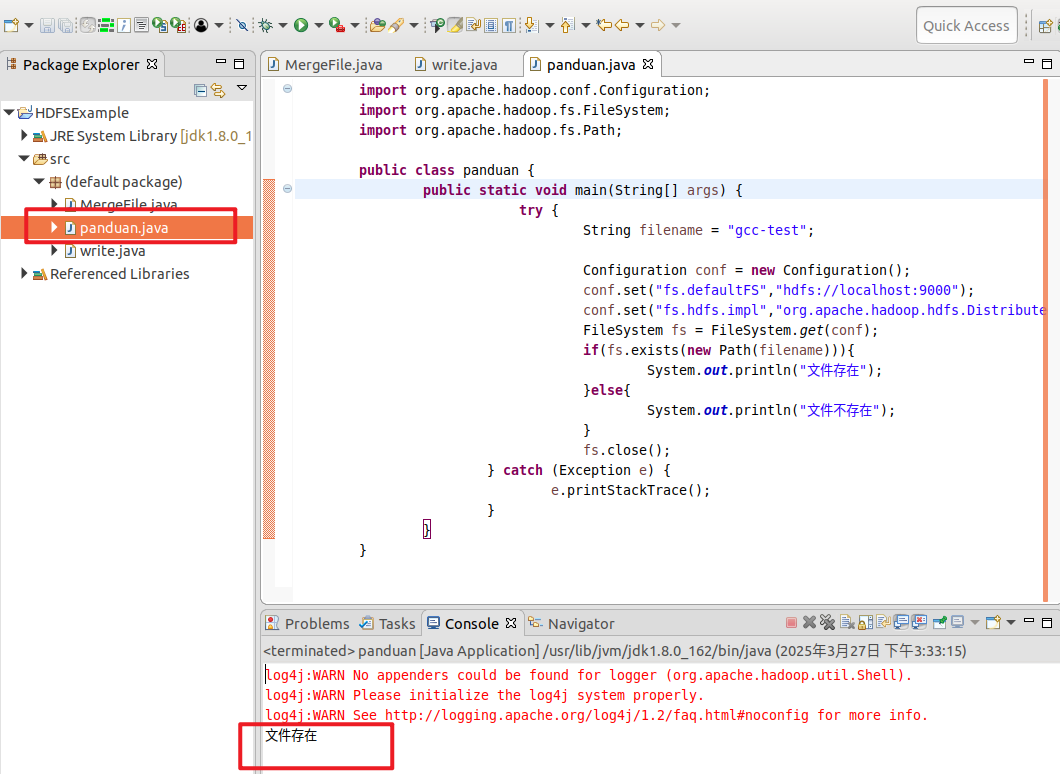
Task: Collapse the main method fold marker
Action: click(288, 189)
